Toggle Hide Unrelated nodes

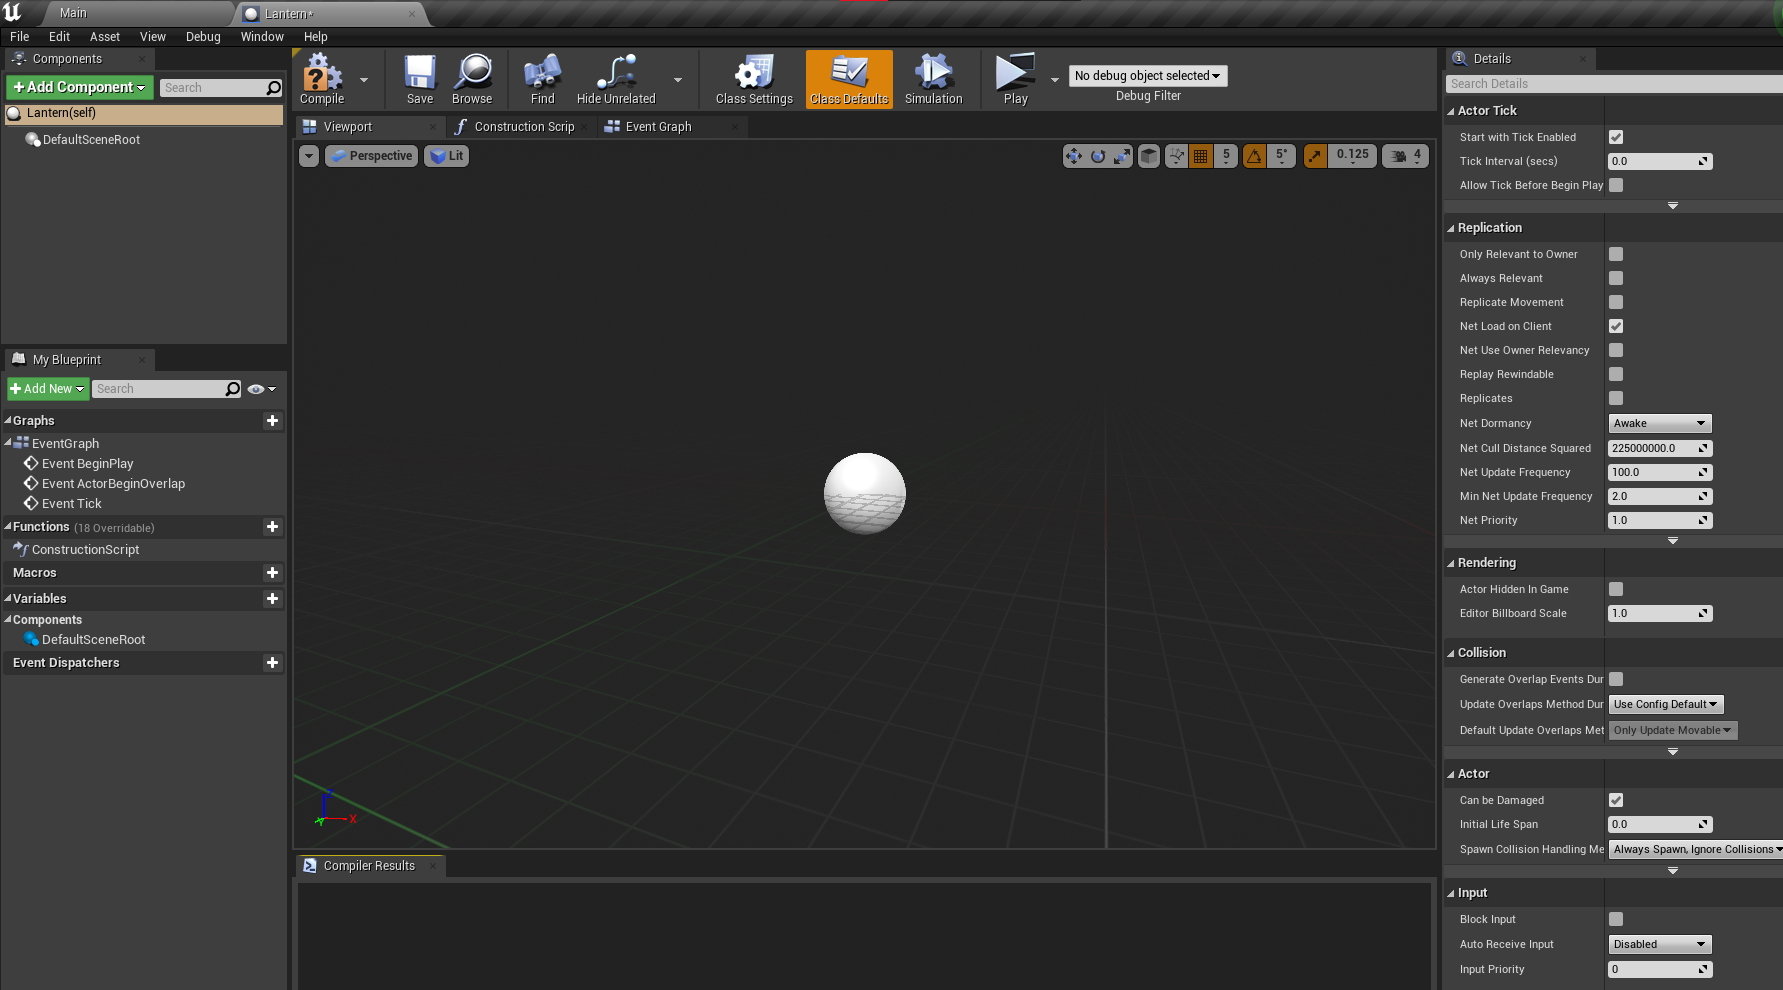616,79
